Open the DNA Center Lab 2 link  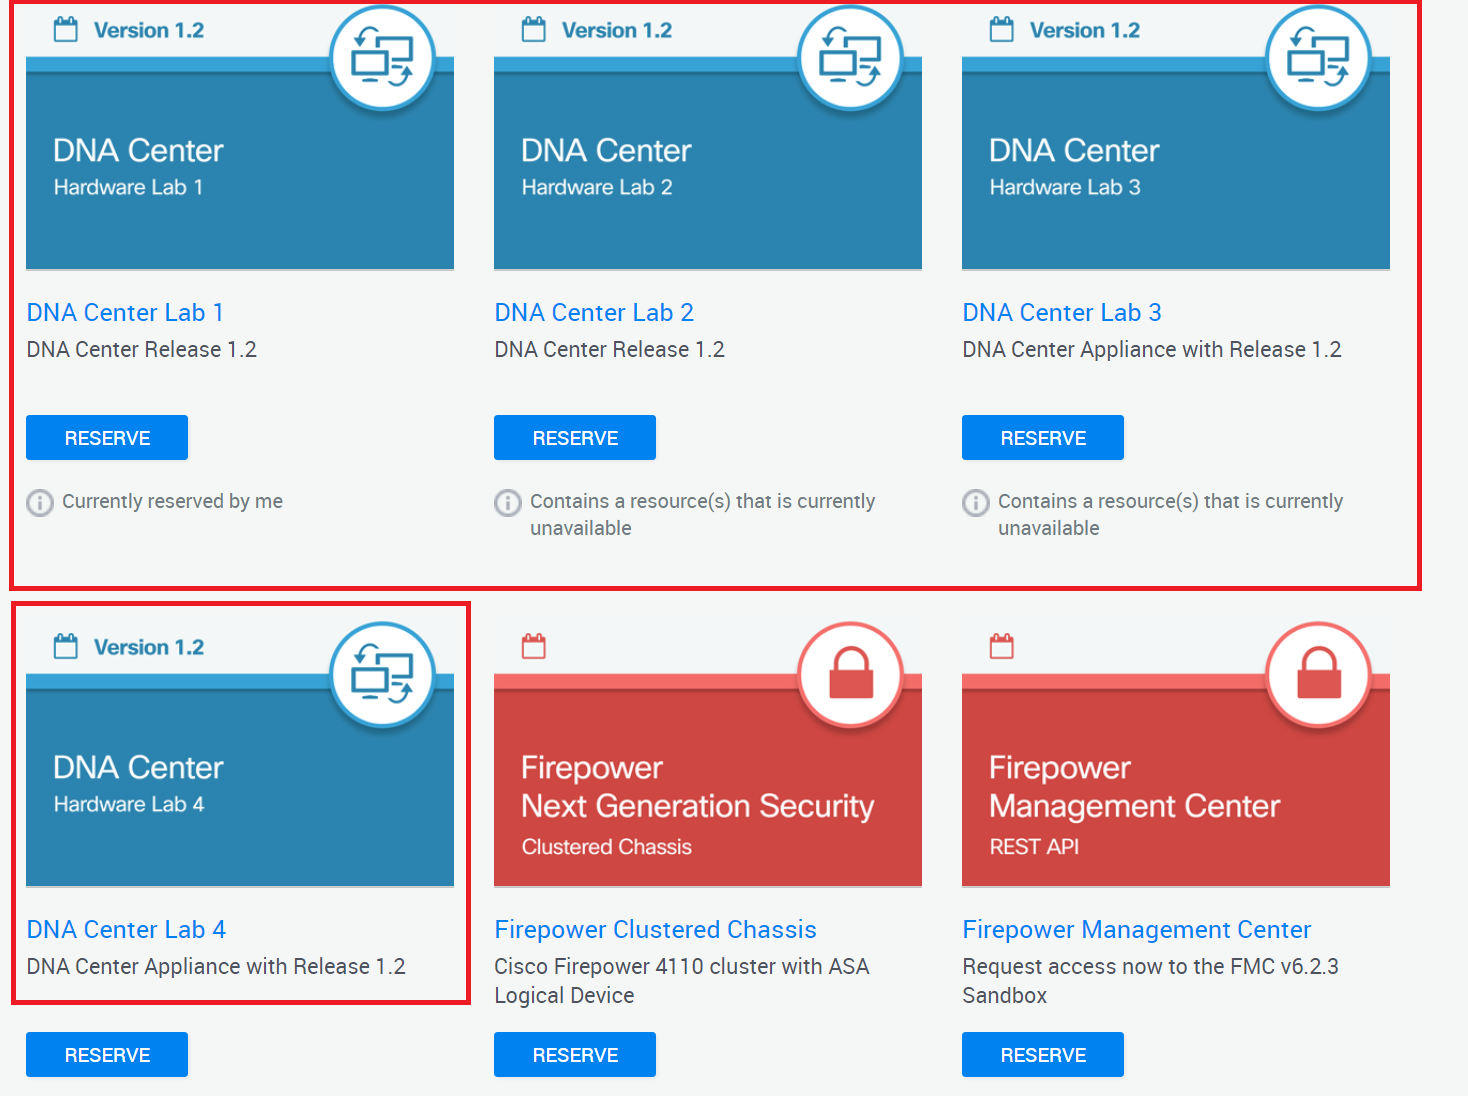click(594, 313)
